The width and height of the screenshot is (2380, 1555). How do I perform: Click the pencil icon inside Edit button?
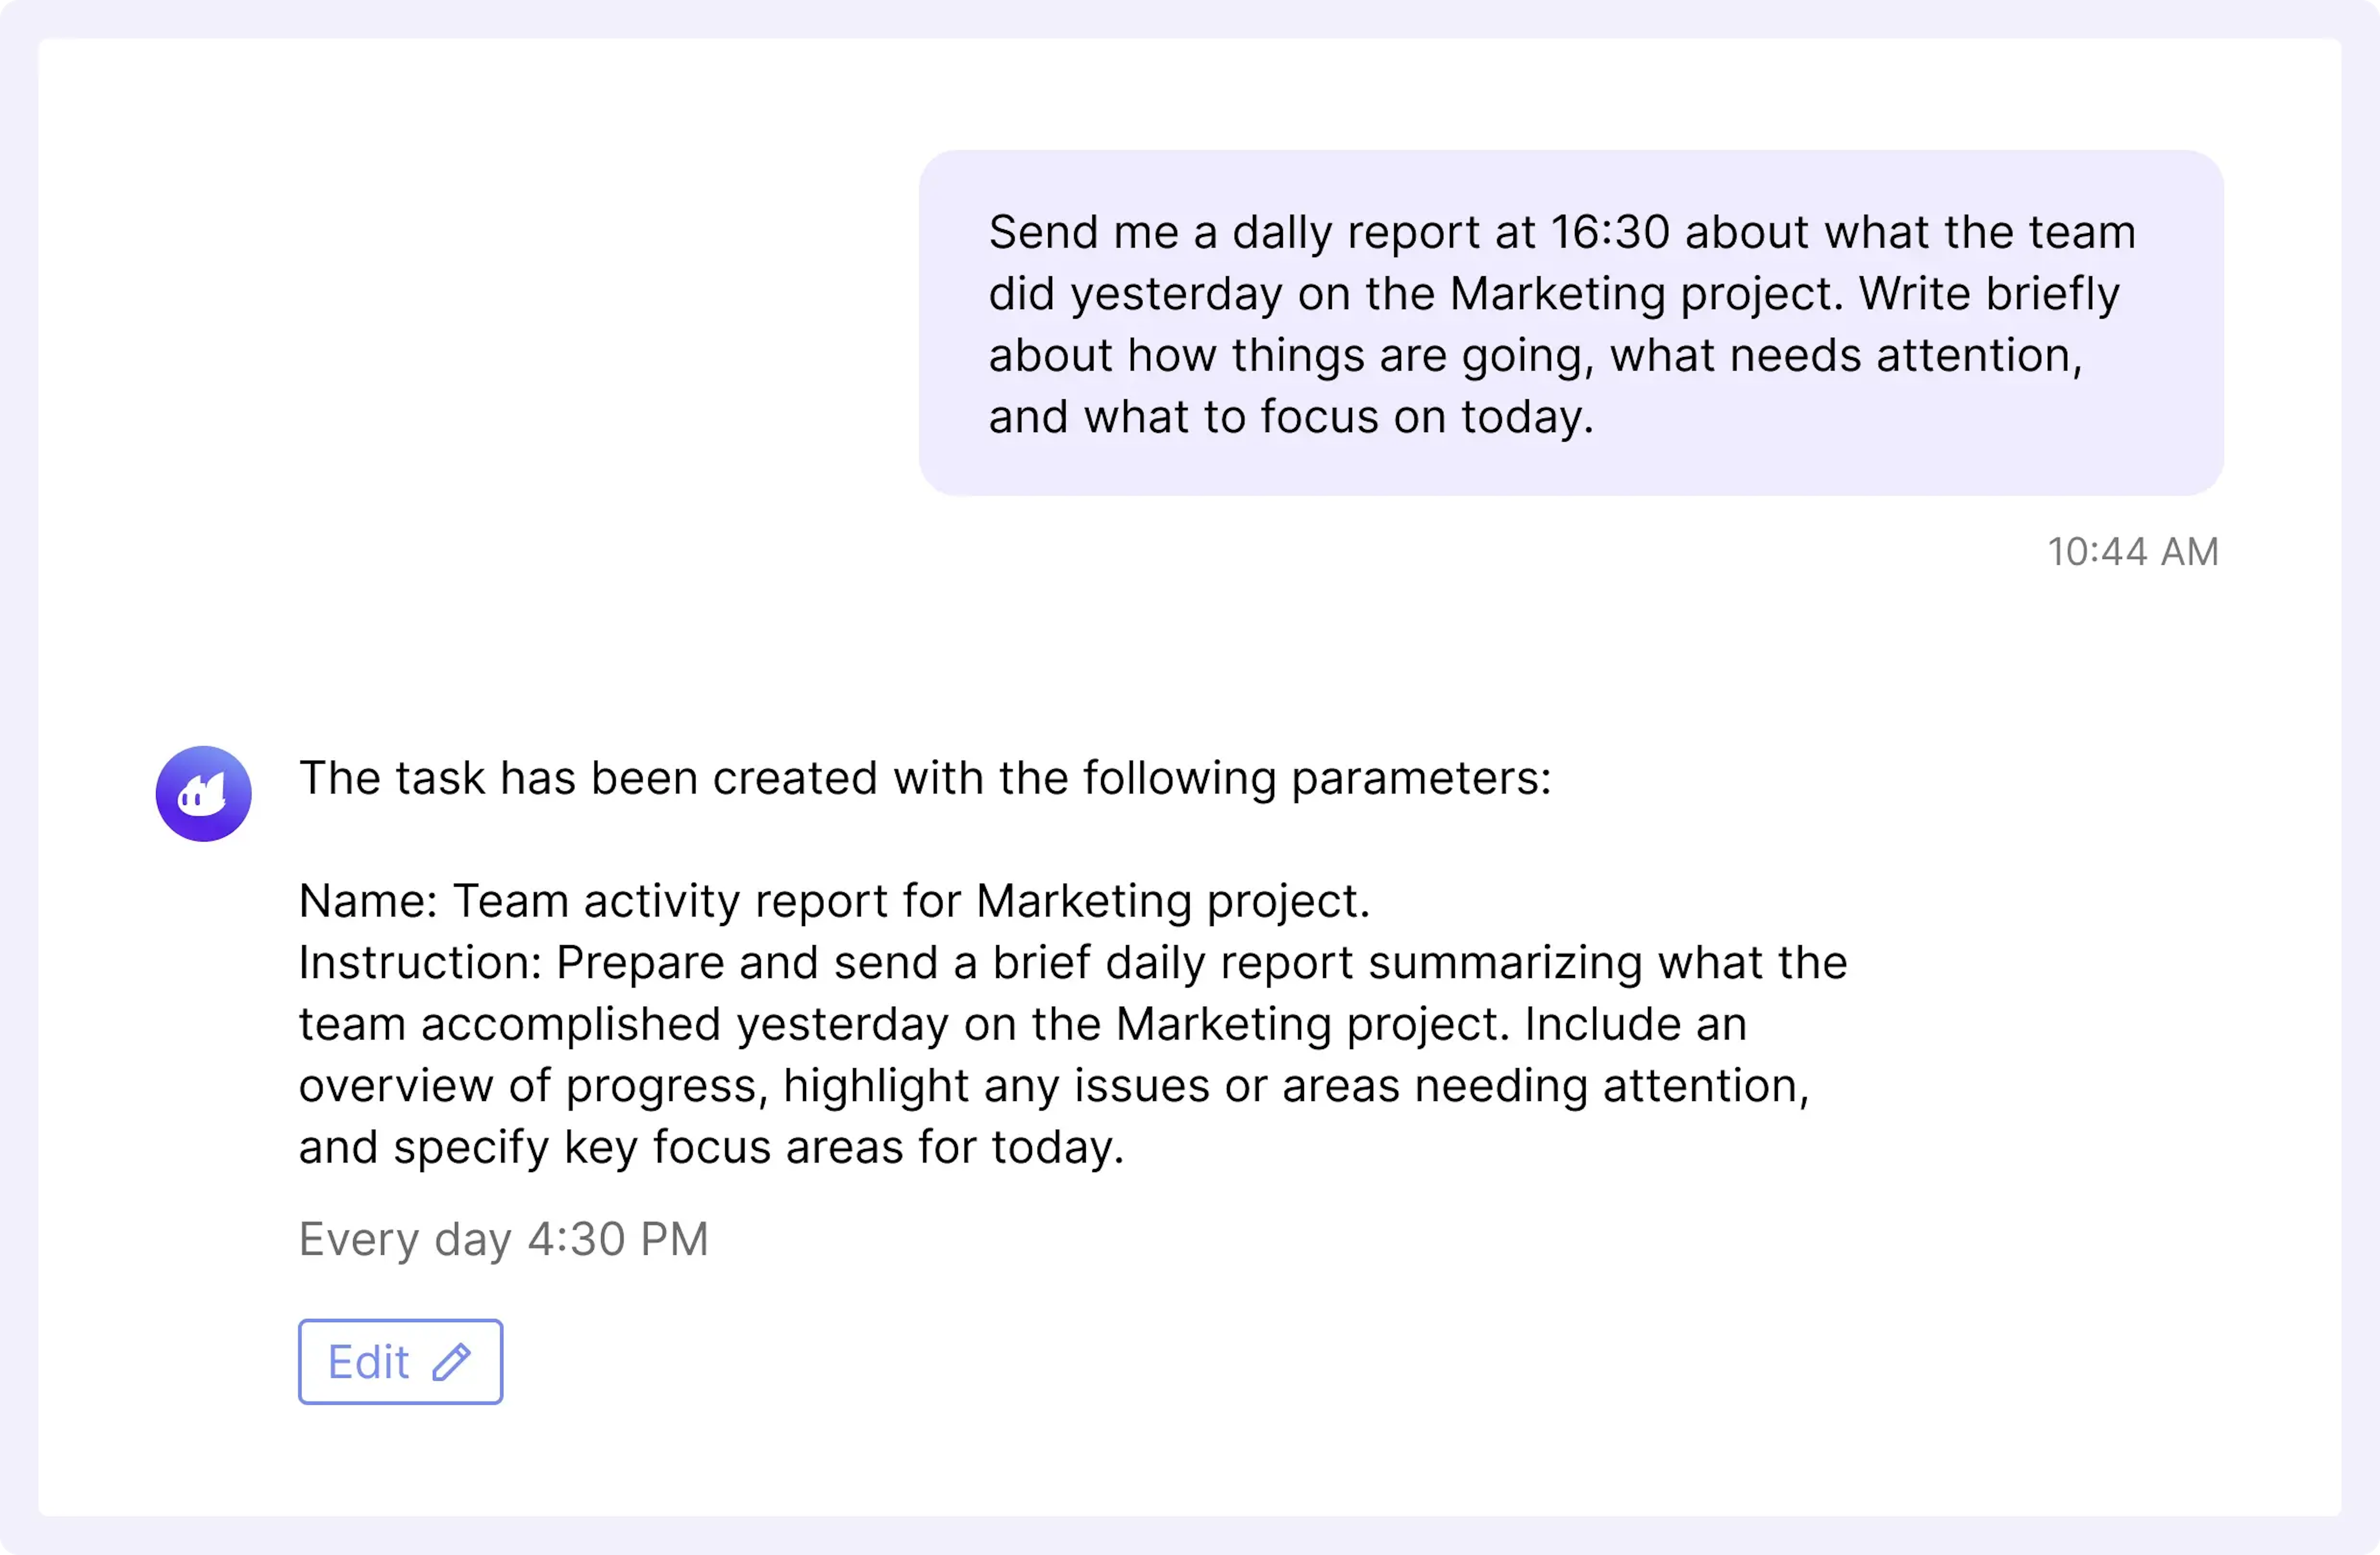[x=451, y=1362]
